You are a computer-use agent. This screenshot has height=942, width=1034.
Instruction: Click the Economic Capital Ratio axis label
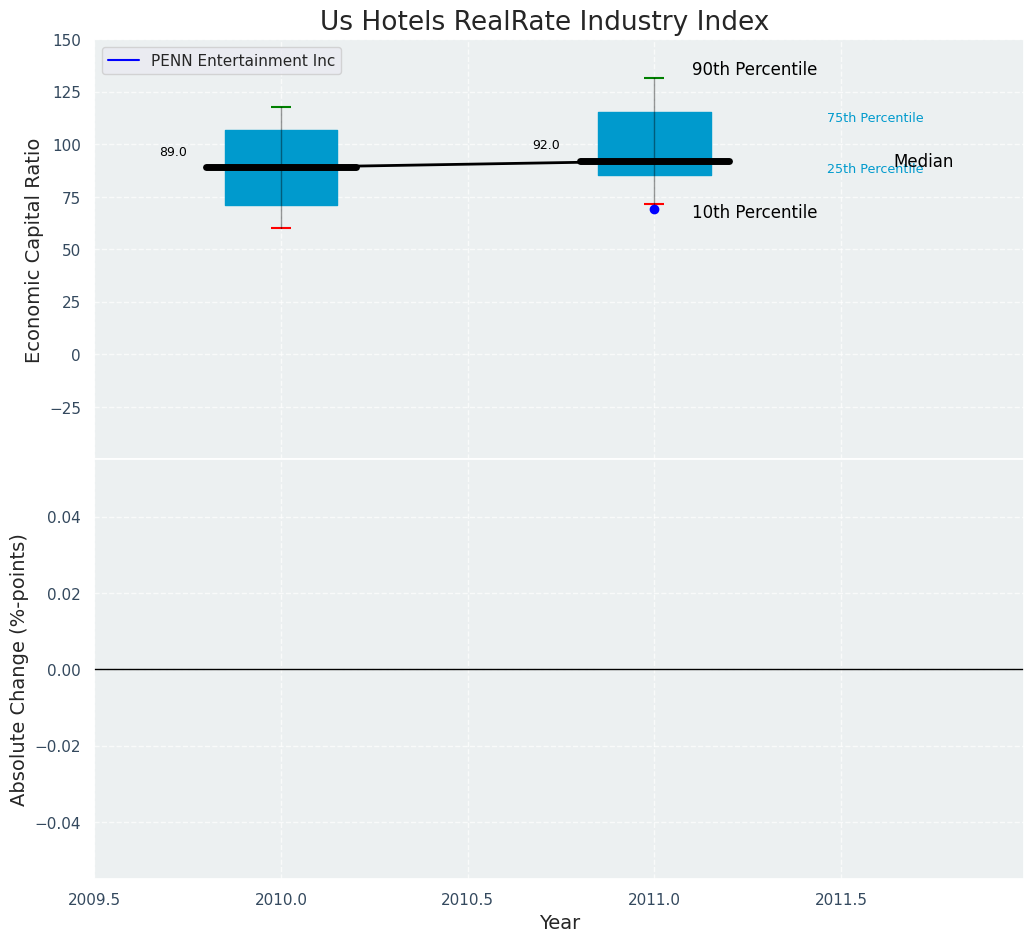pyautogui.click(x=34, y=250)
